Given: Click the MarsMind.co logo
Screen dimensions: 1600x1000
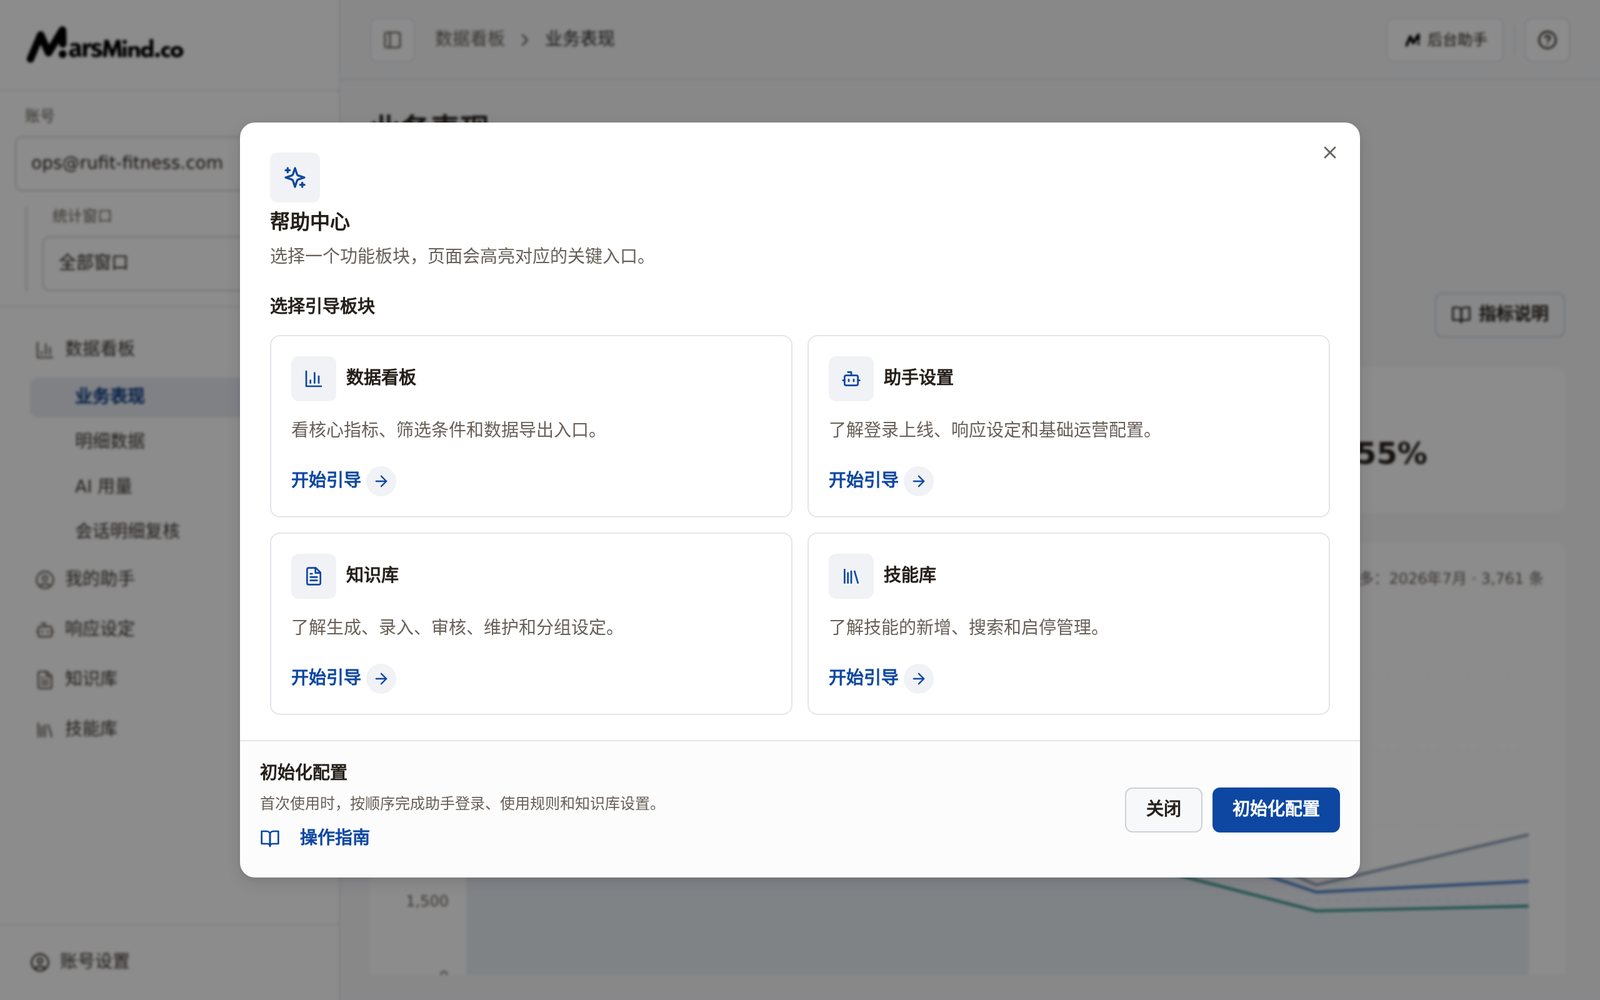Looking at the screenshot, I should tap(105, 45).
